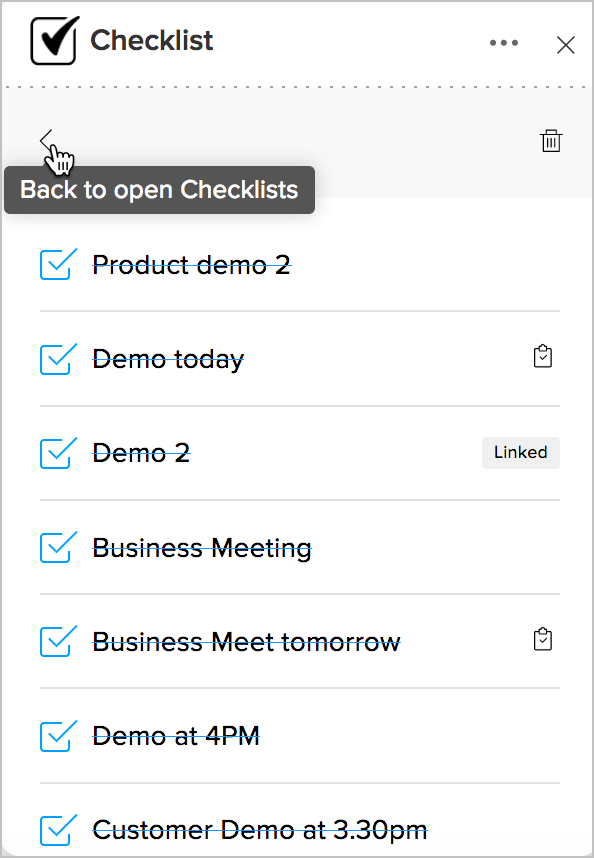This screenshot has width=594, height=858.
Task: Uncheck the Demo at 4PM checkbox
Action: [58, 735]
